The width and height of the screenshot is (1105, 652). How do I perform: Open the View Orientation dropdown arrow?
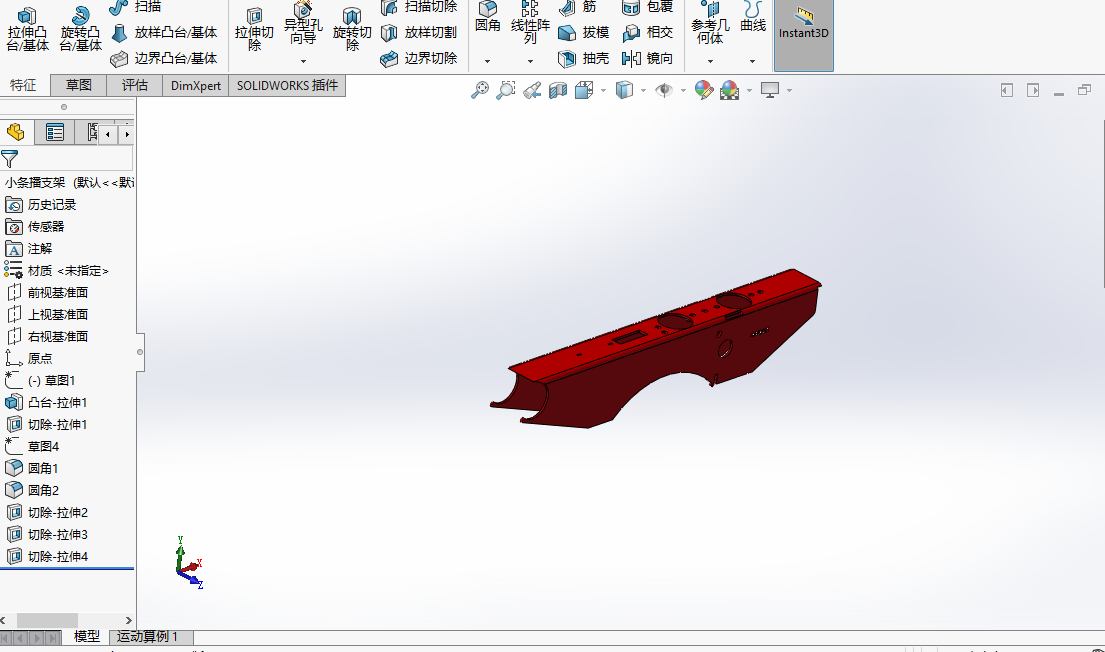click(603, 90)
